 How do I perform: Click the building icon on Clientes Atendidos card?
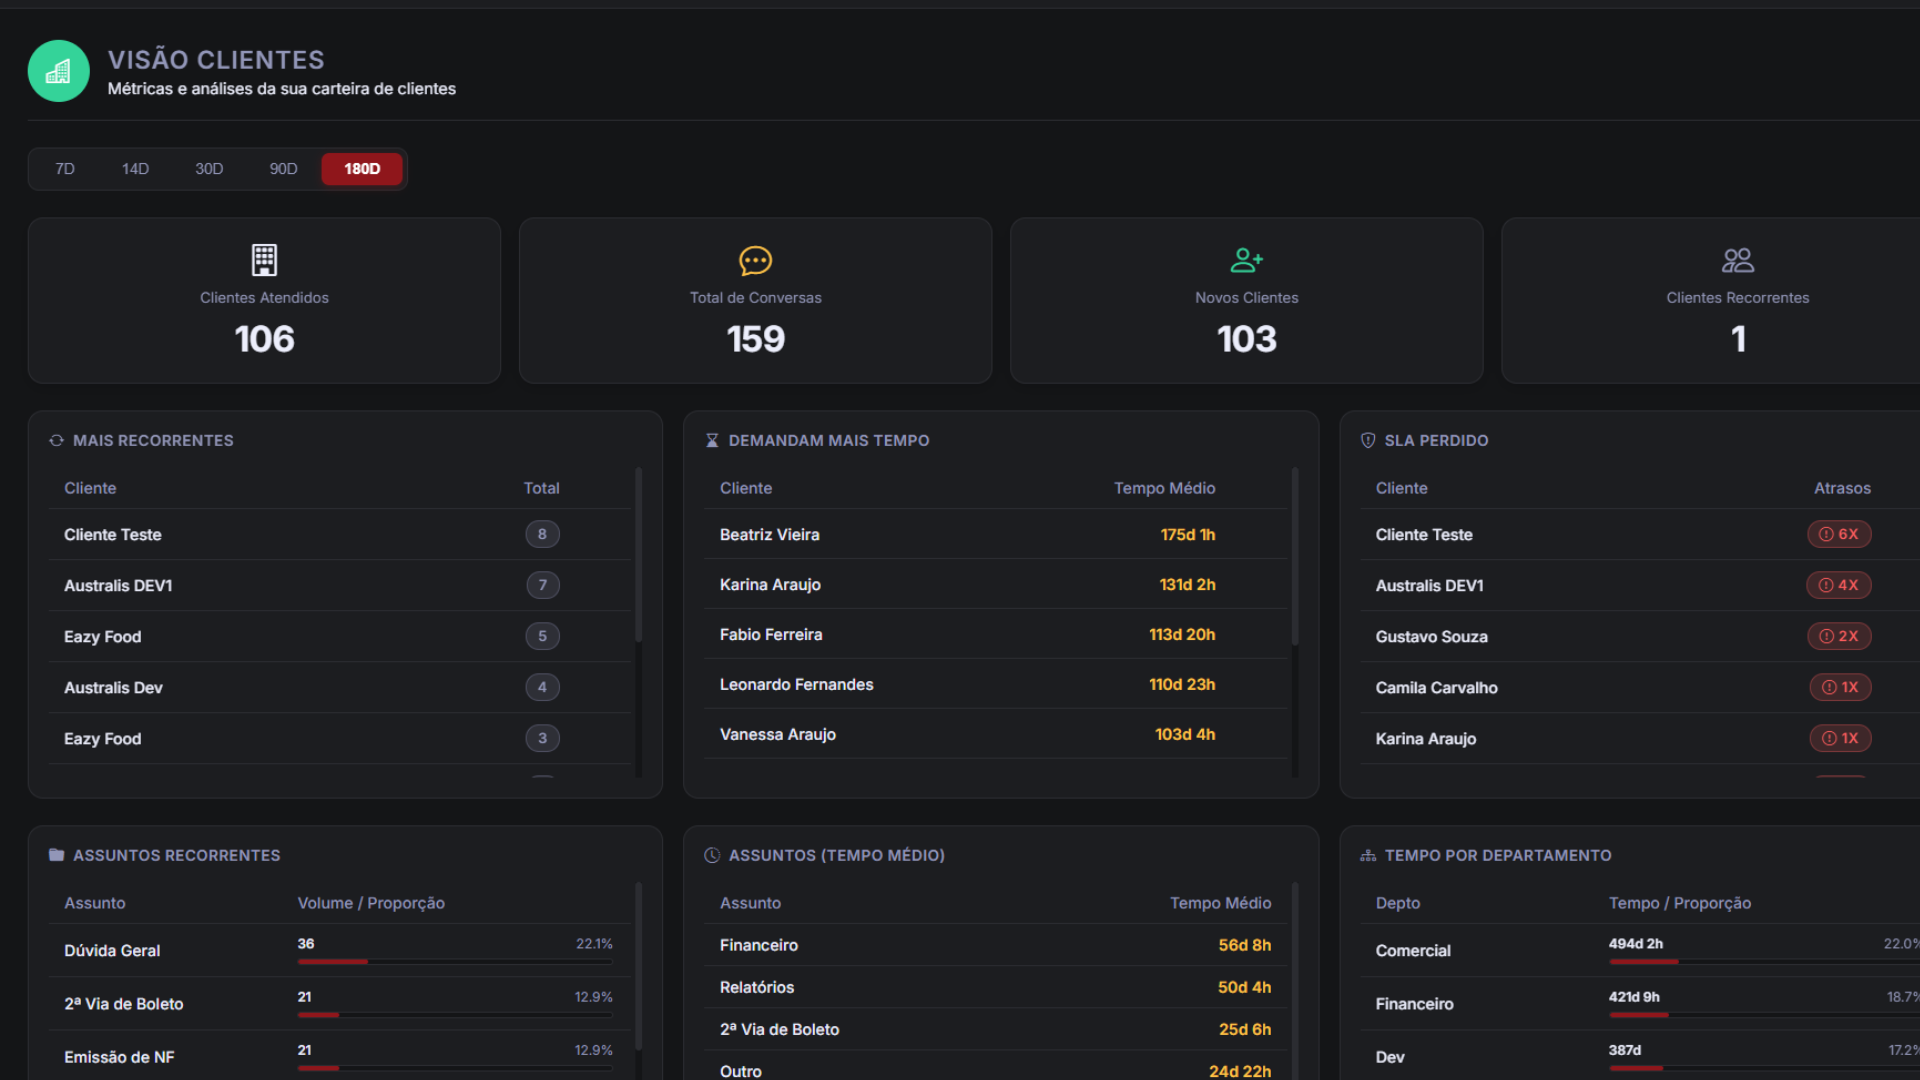click(264, 260)
